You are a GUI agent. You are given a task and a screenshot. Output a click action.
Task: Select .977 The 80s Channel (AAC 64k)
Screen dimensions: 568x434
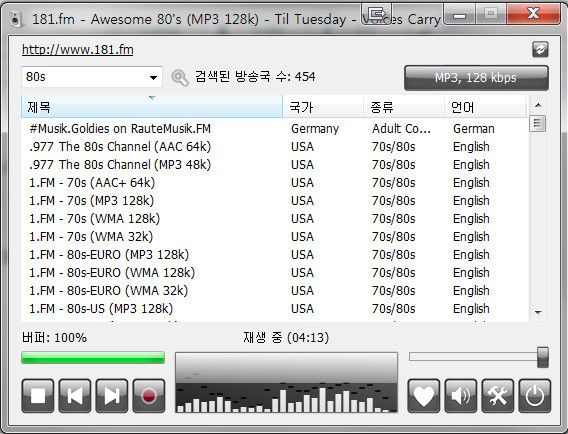275,147
